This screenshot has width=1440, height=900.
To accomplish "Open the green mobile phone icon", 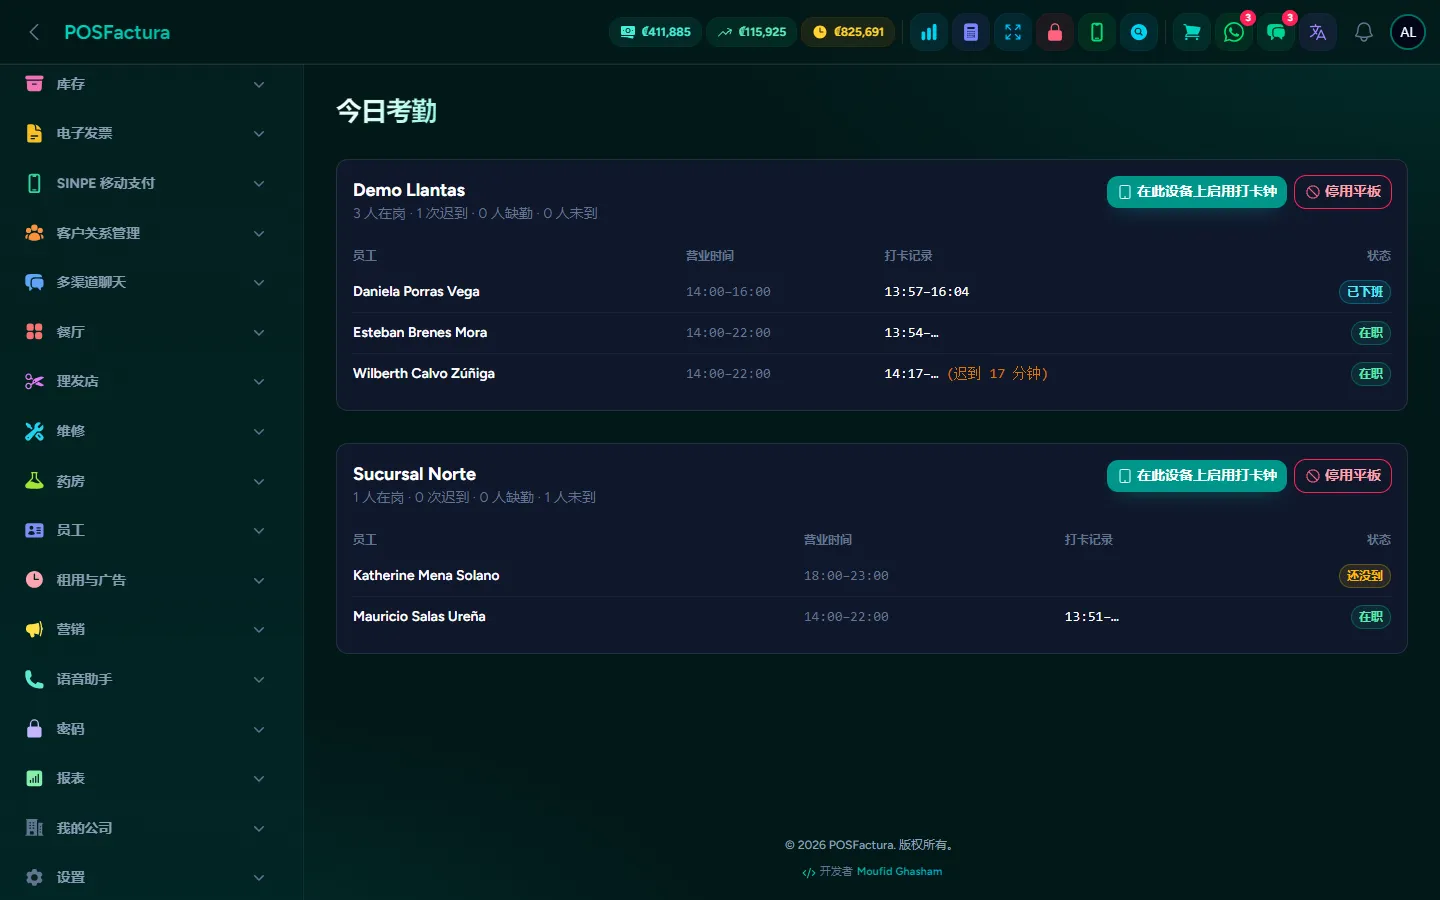I will (1097, 32).
